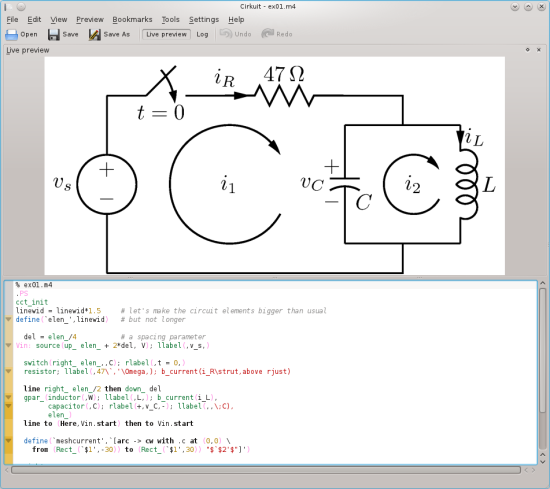550x489 pixels.
Task: Click 'line right_ elen_/2 then down_ del'
Action: tap(92, 389)
